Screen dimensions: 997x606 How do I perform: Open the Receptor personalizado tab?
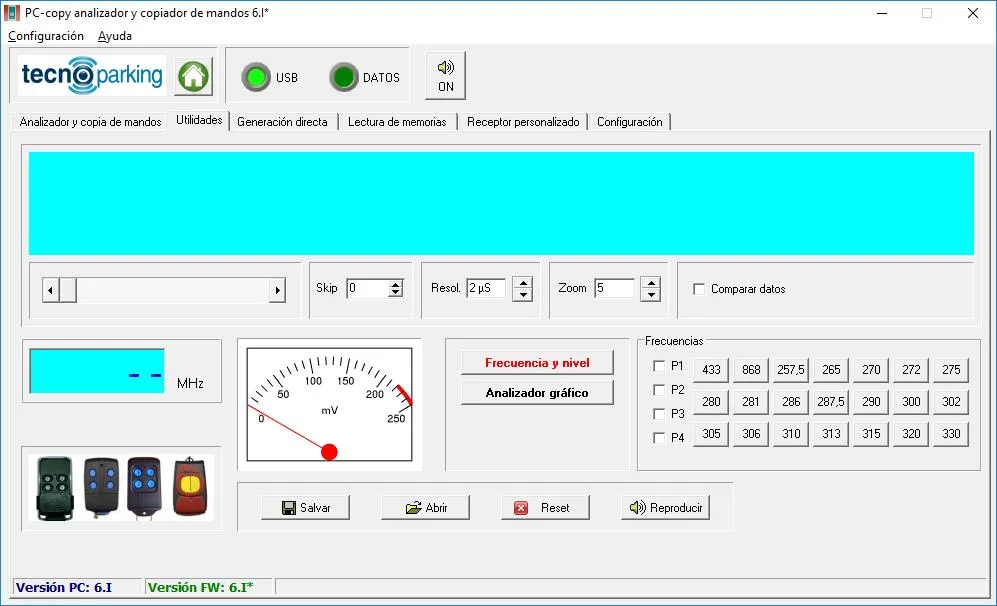pos(523,121)
